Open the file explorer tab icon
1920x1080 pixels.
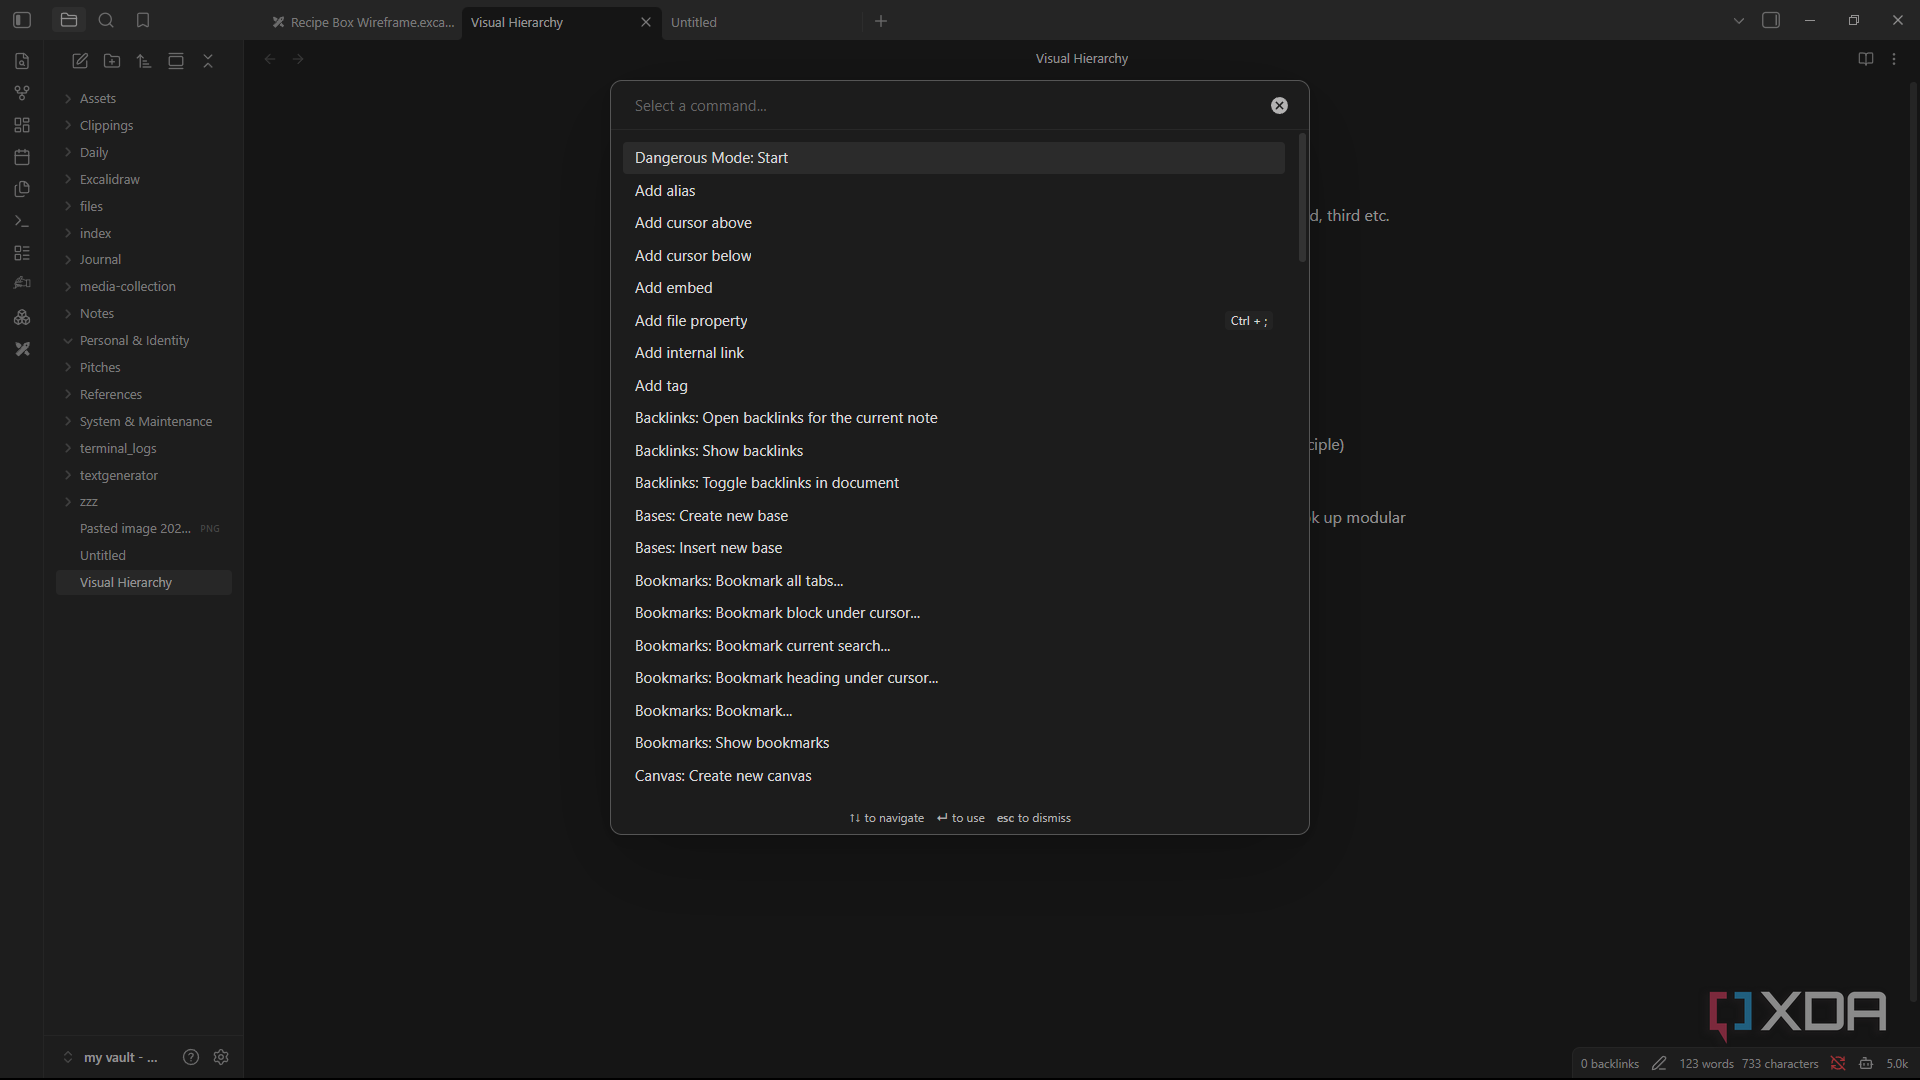click(69, 20)
